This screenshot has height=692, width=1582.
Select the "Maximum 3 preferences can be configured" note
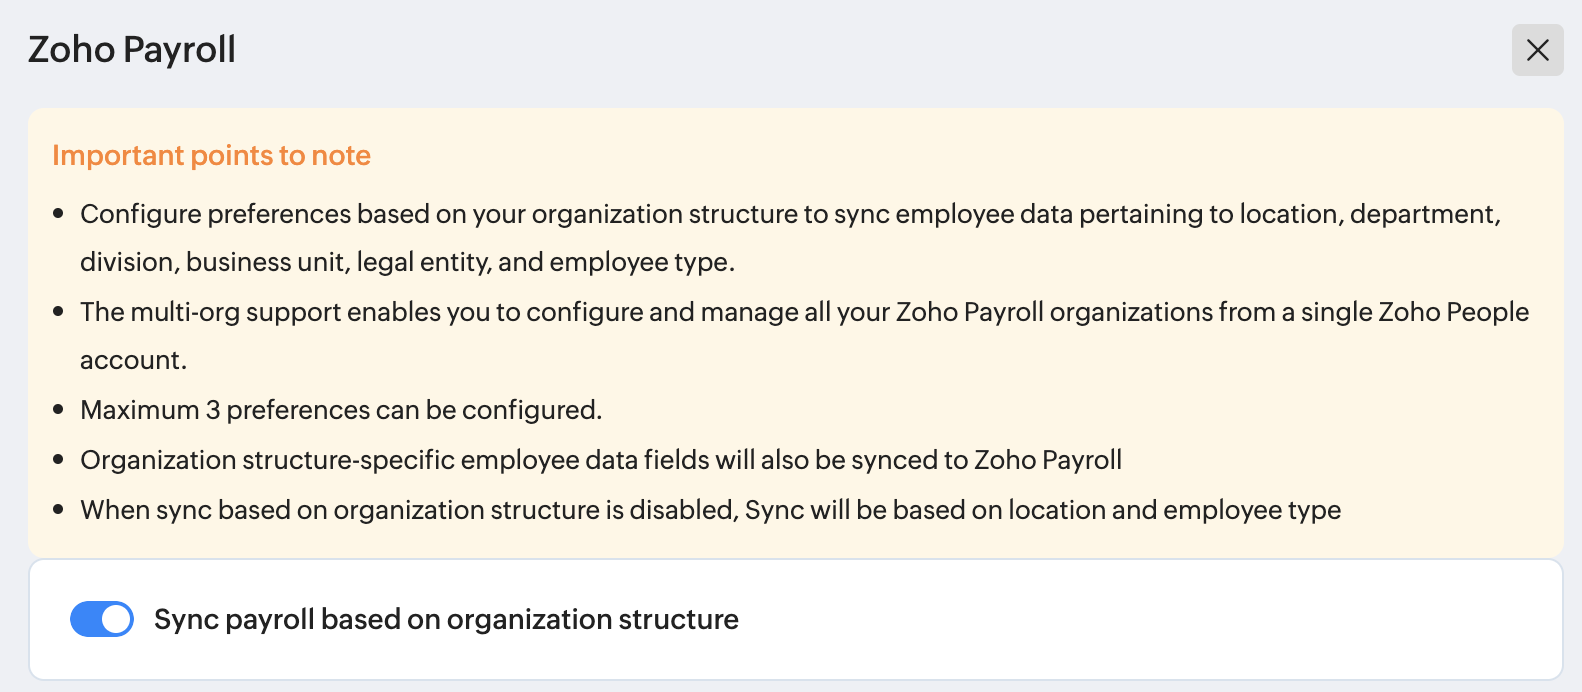tap(341, 410)
